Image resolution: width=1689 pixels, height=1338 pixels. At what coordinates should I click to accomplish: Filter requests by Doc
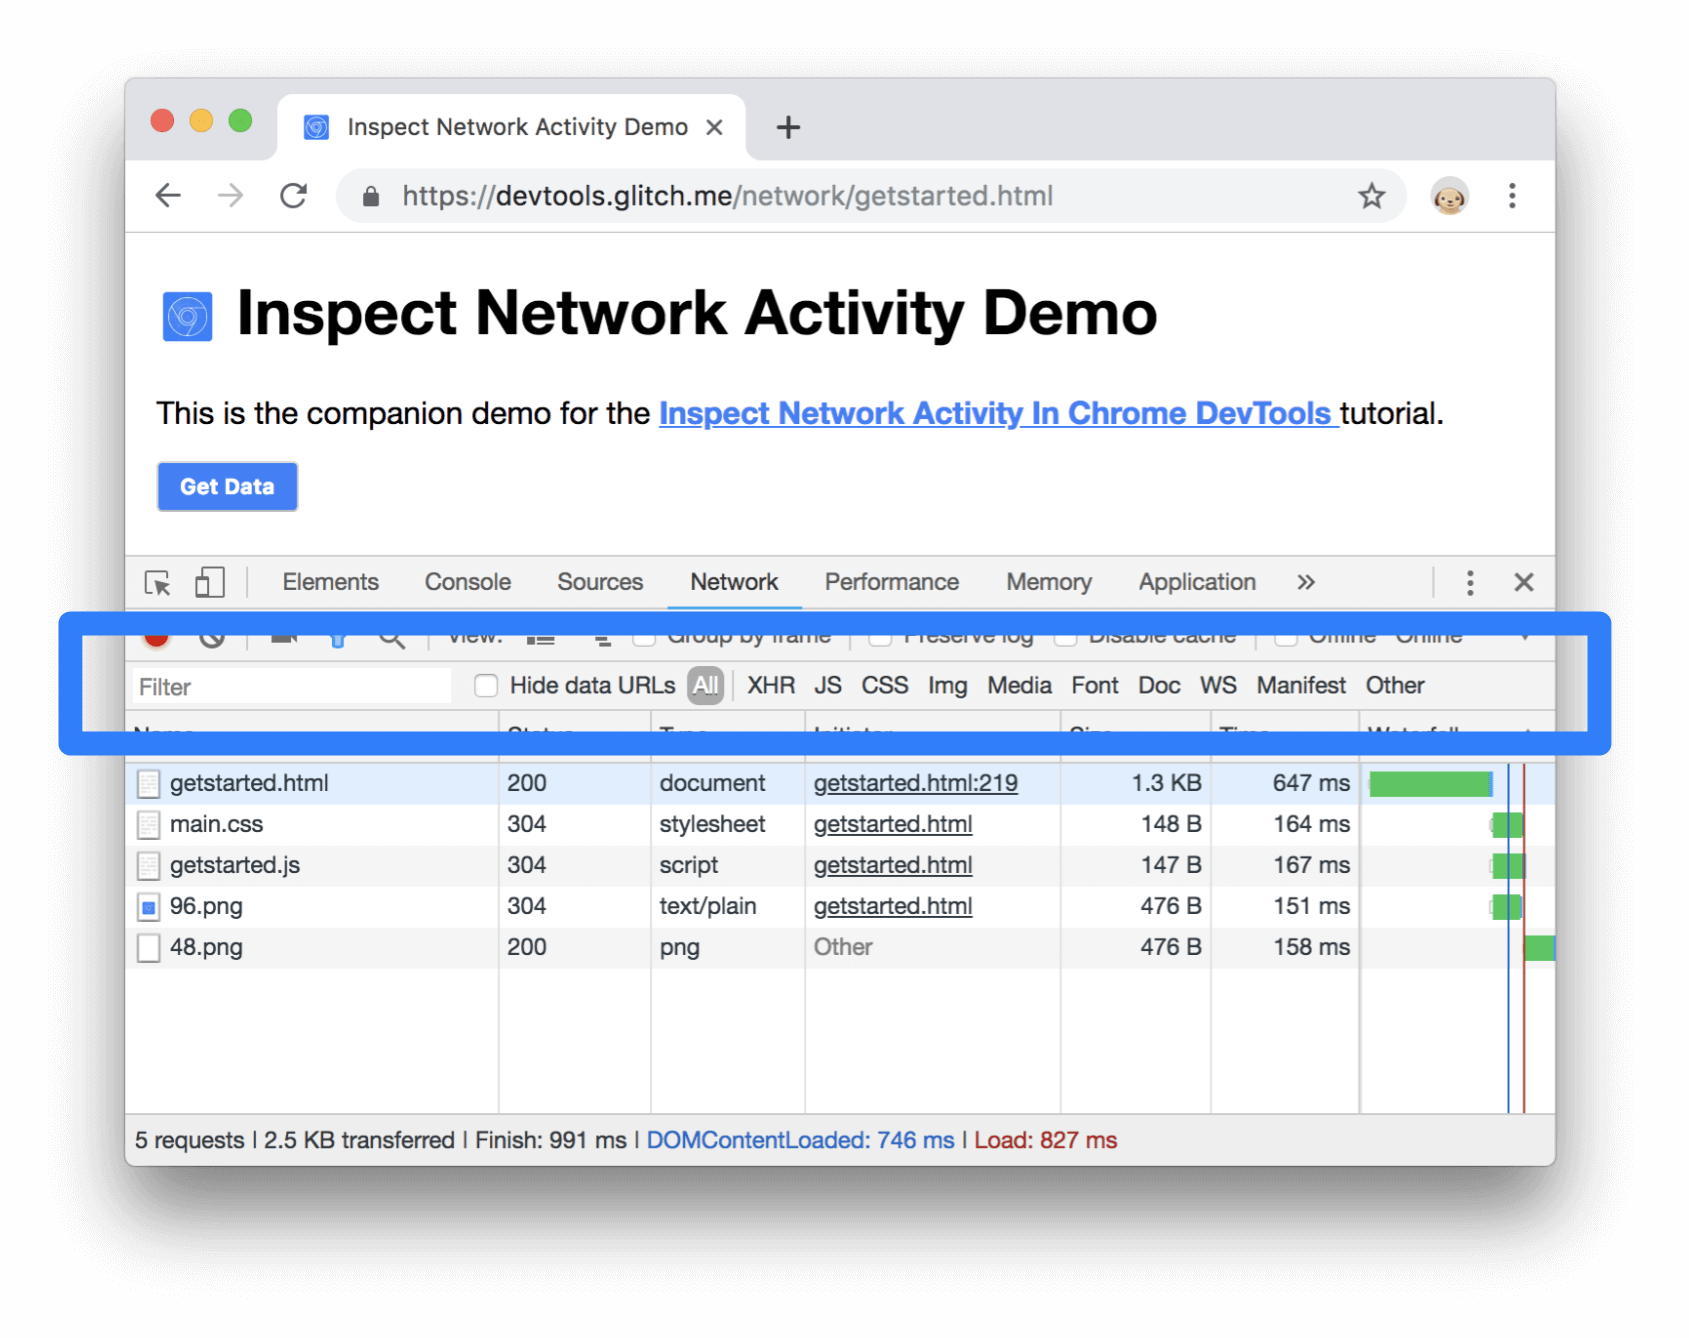click(x=1159, y=686)
